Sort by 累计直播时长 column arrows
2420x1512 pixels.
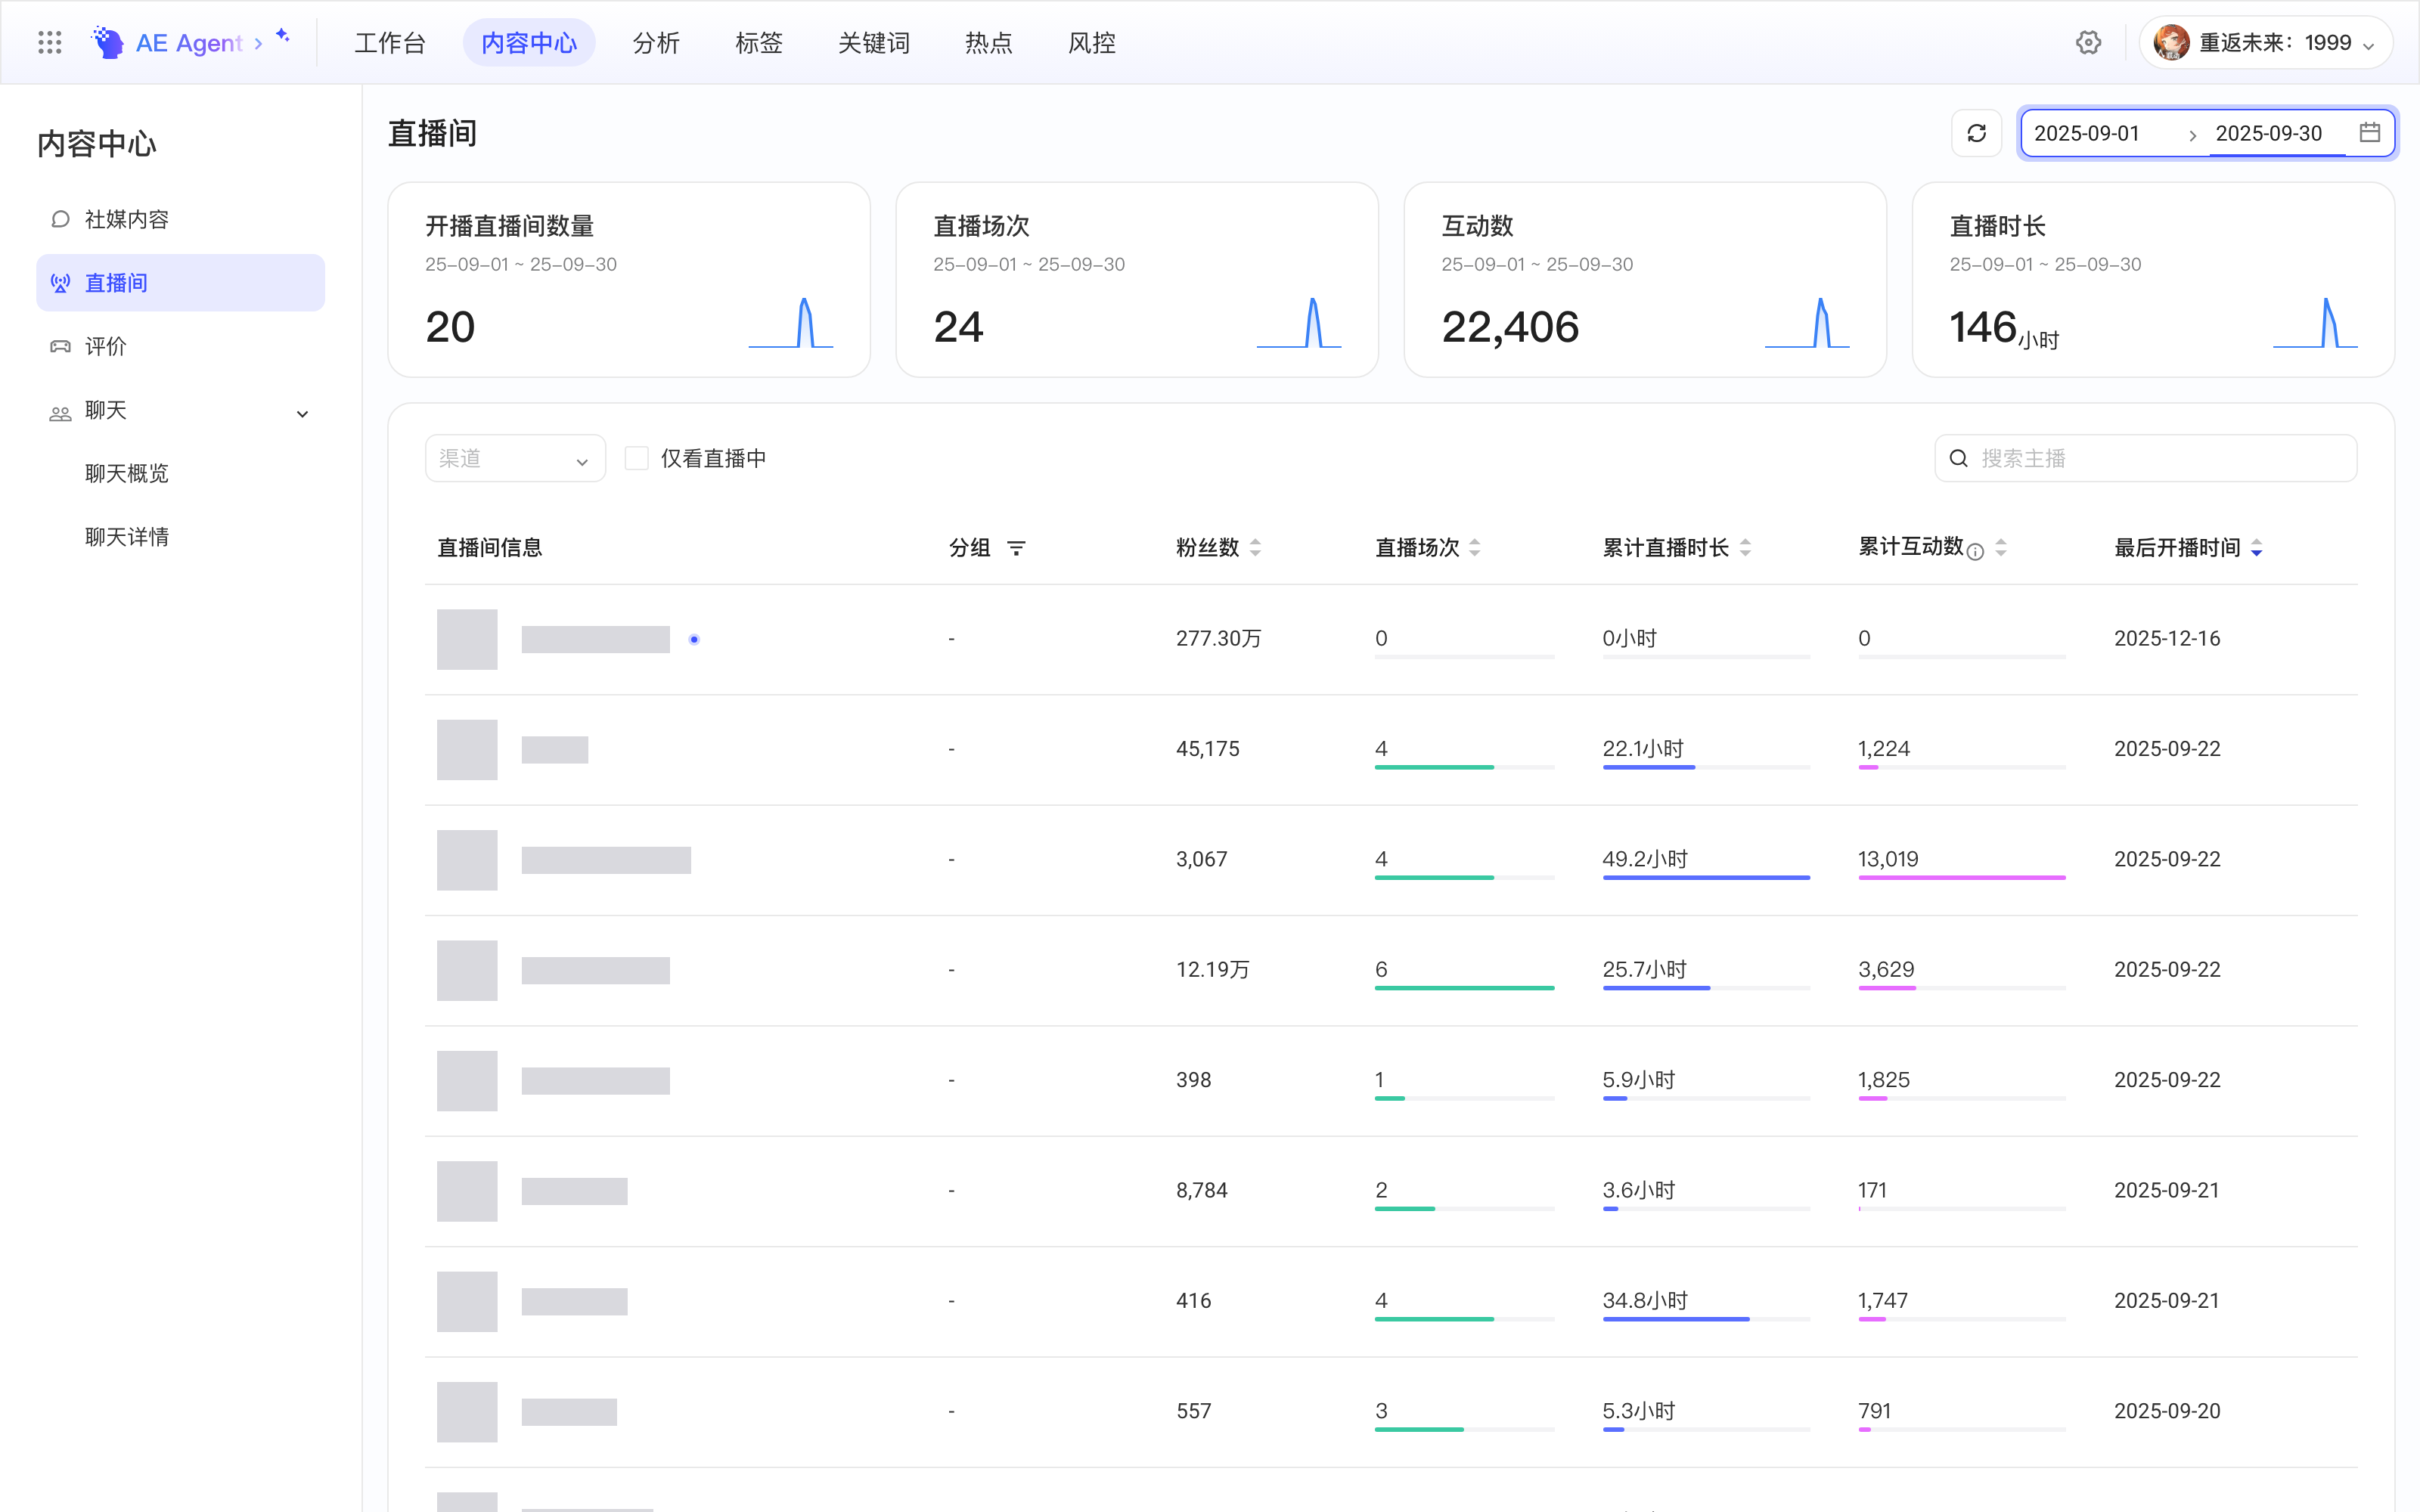[1745, 548]
